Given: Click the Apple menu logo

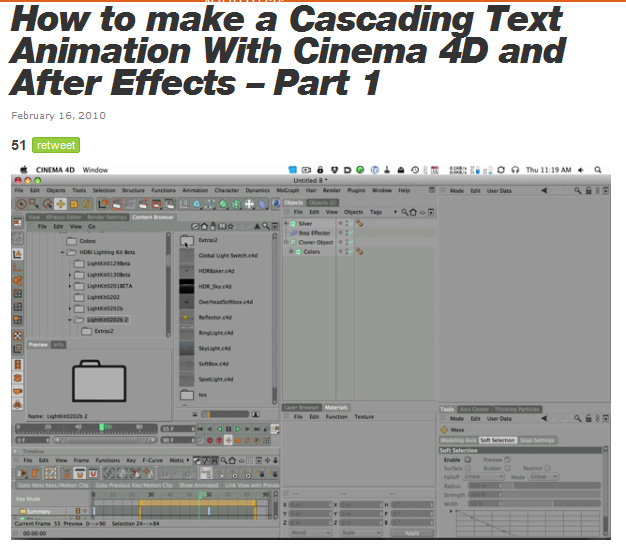Looking at the screenshot, I should pos(24,170).
